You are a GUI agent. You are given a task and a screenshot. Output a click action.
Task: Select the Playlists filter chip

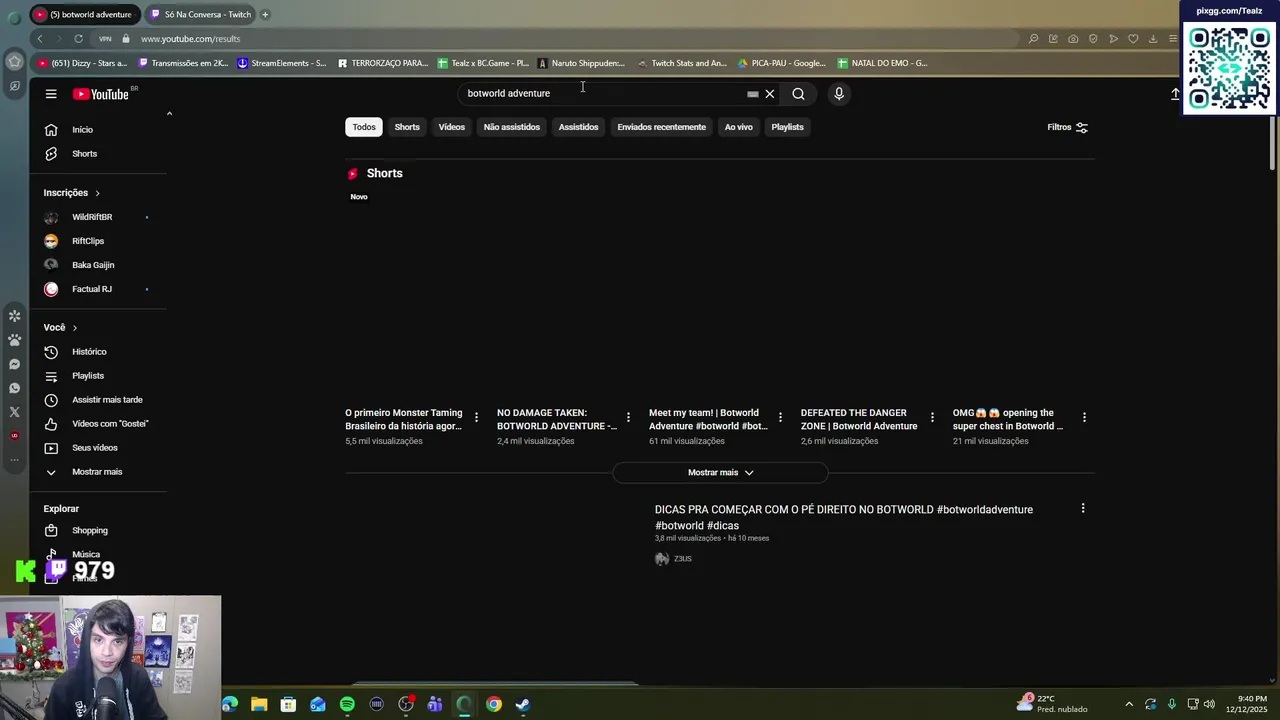point(787,127)
